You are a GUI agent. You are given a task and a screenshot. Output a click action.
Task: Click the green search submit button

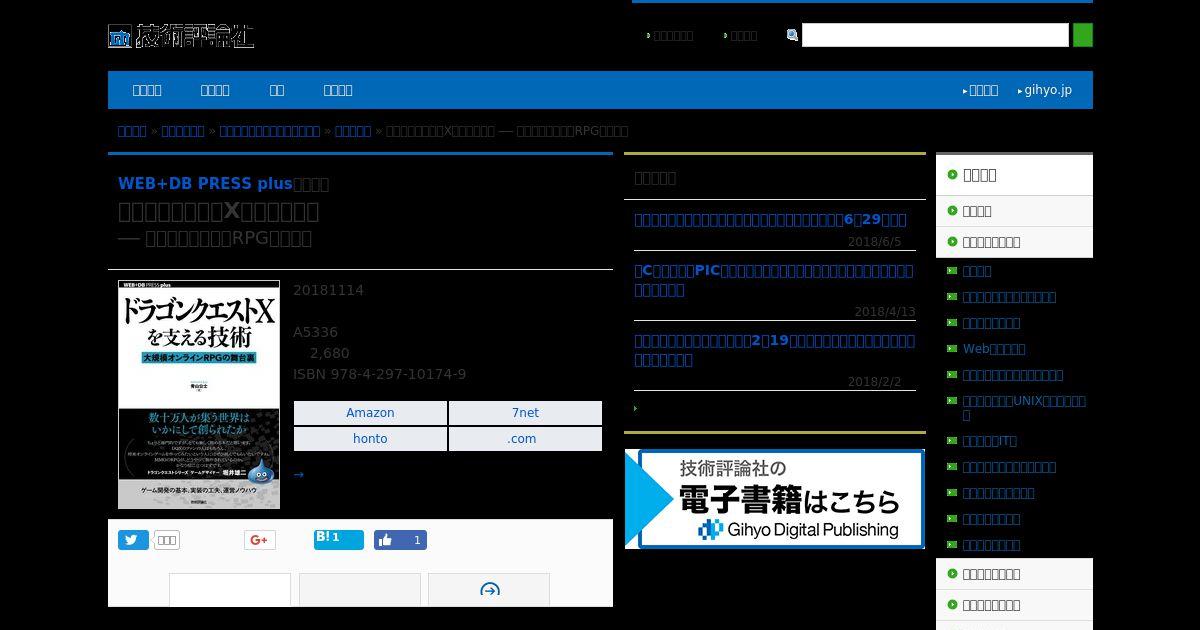(x=1083, y=36)
